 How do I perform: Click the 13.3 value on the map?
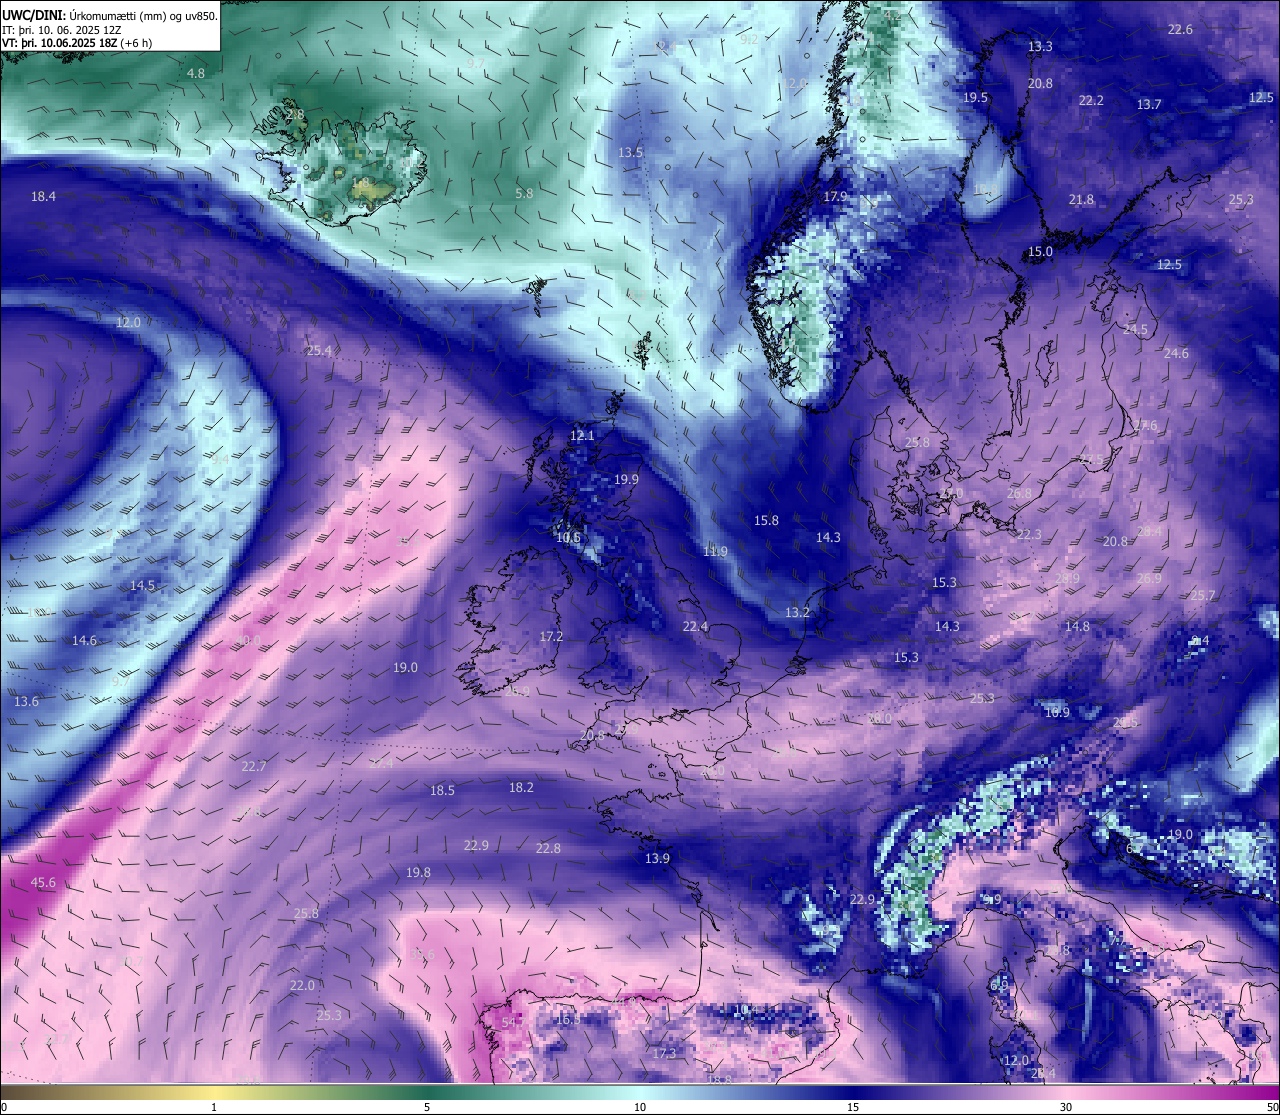[1040, 47]
